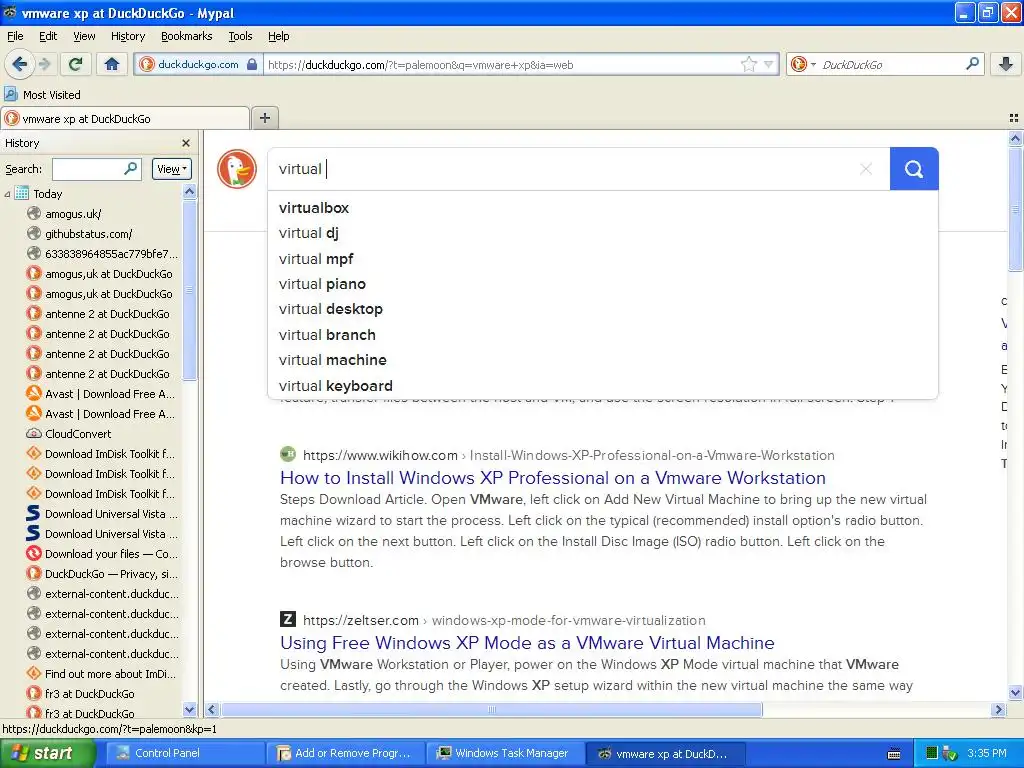Choose the 'virtual branch' suggestion
Image resolution: width=1024 pixels, height=768 pixels.
[x=603, y=334]
